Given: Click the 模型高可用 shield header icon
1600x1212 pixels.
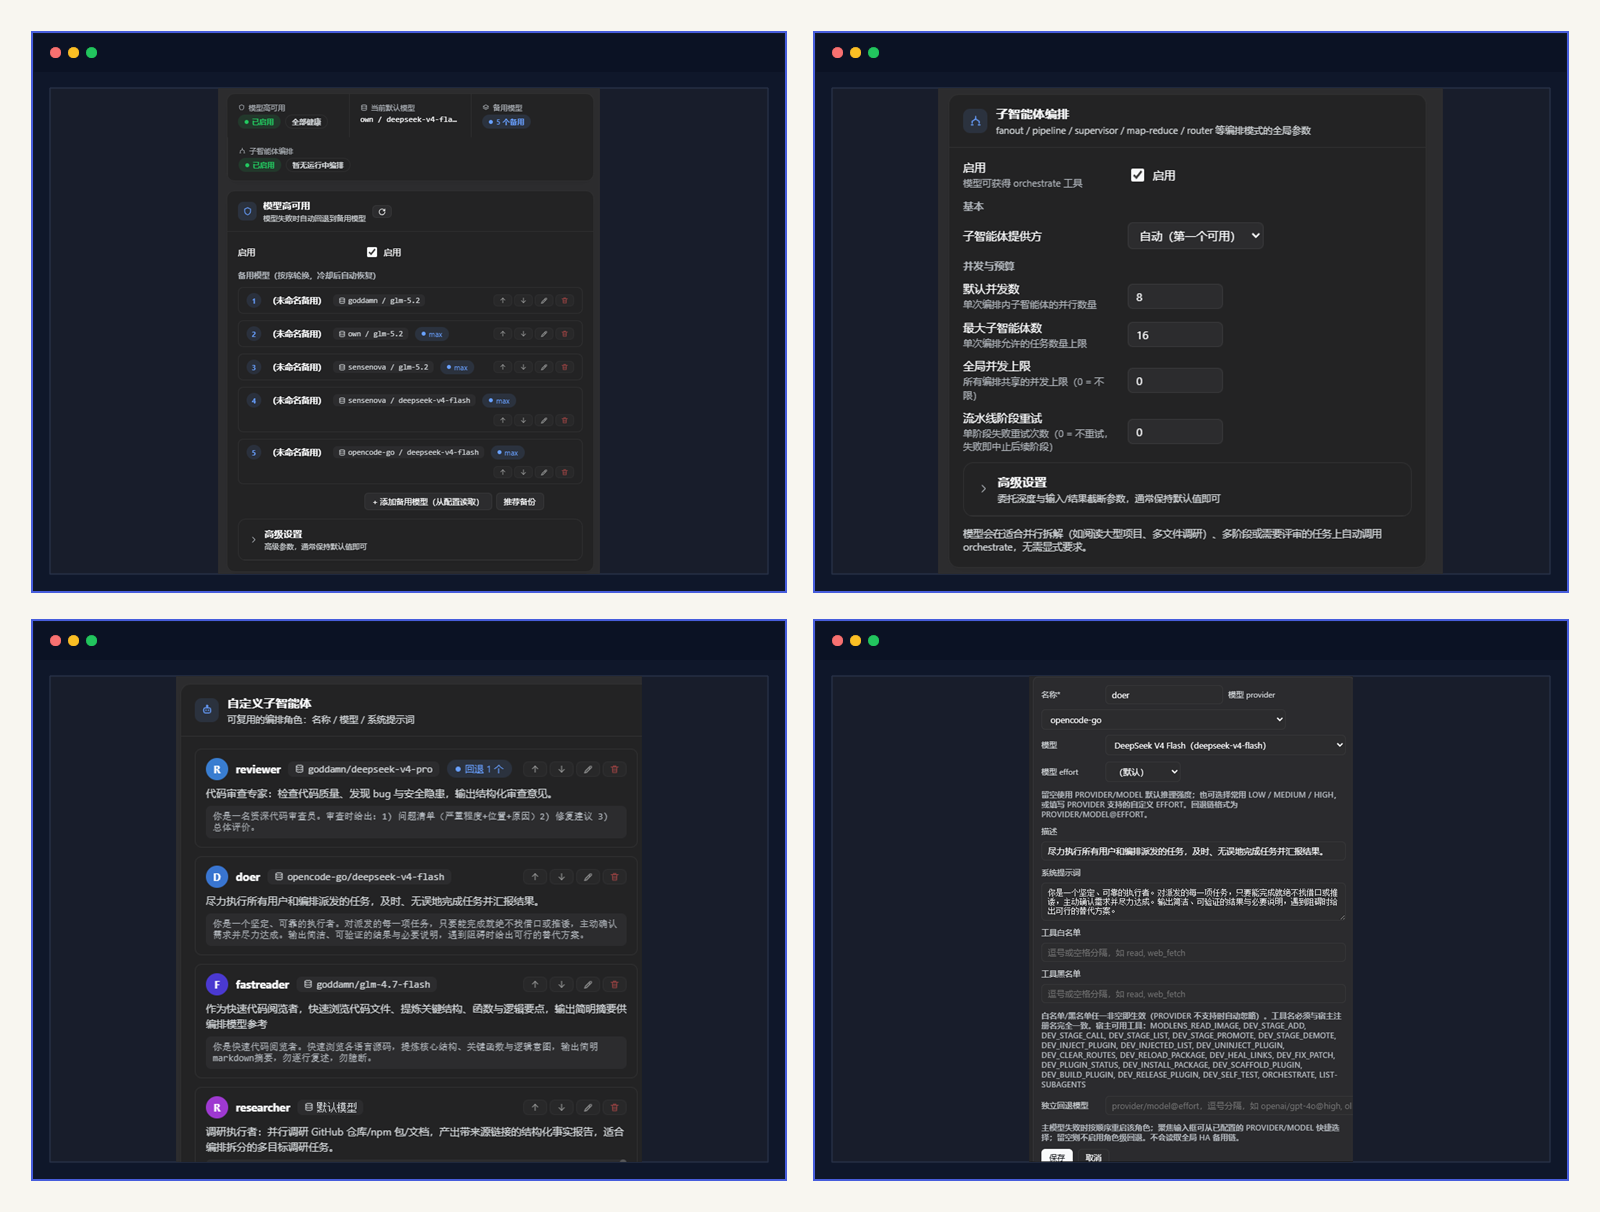Looking at the screenshot, I should pyautogui.click(x=248, y=211).
